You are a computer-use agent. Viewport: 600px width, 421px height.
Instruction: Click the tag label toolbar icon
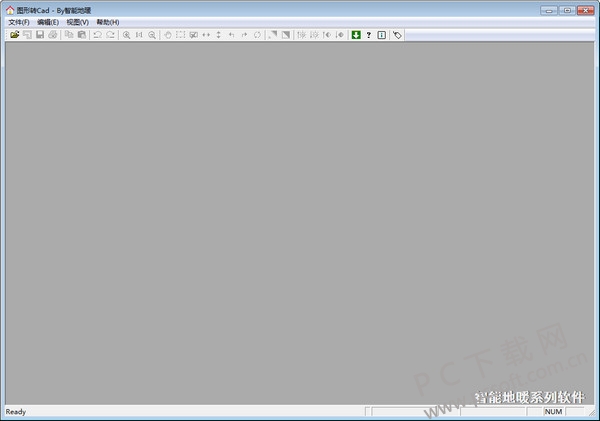pos(397,35)
